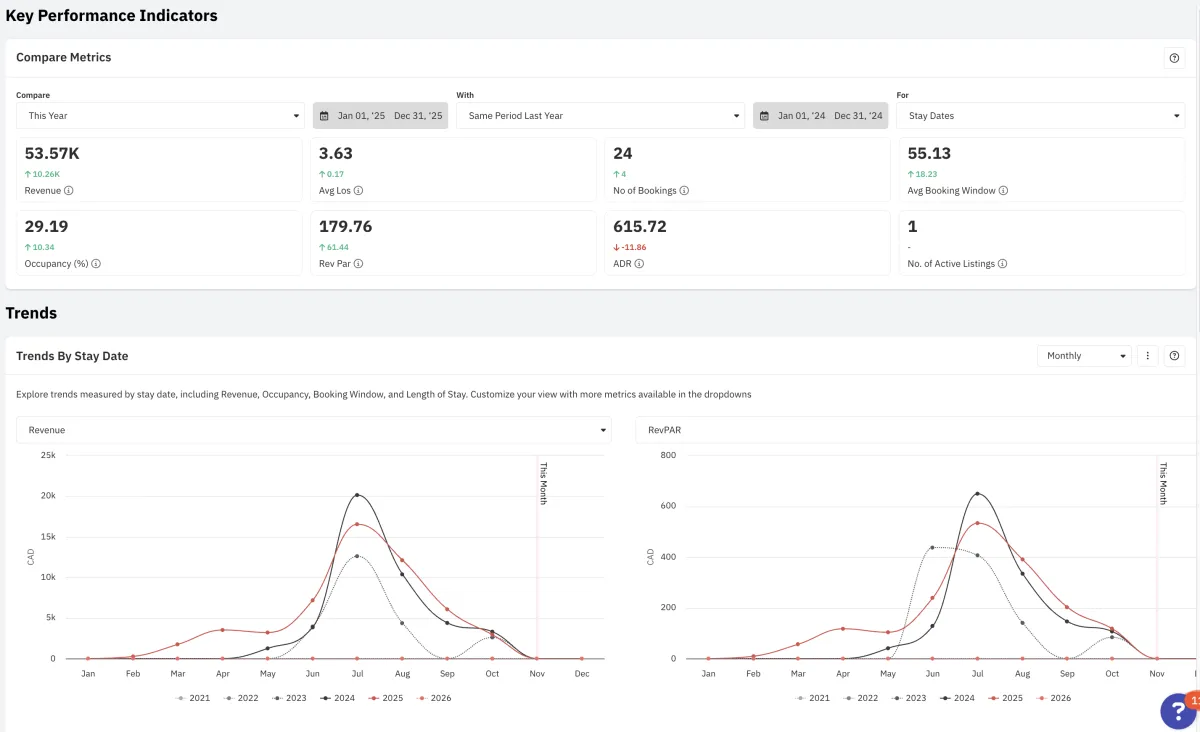
Task: Open three-dot menu in Trends panel
Action: (x=1148, y=356)
